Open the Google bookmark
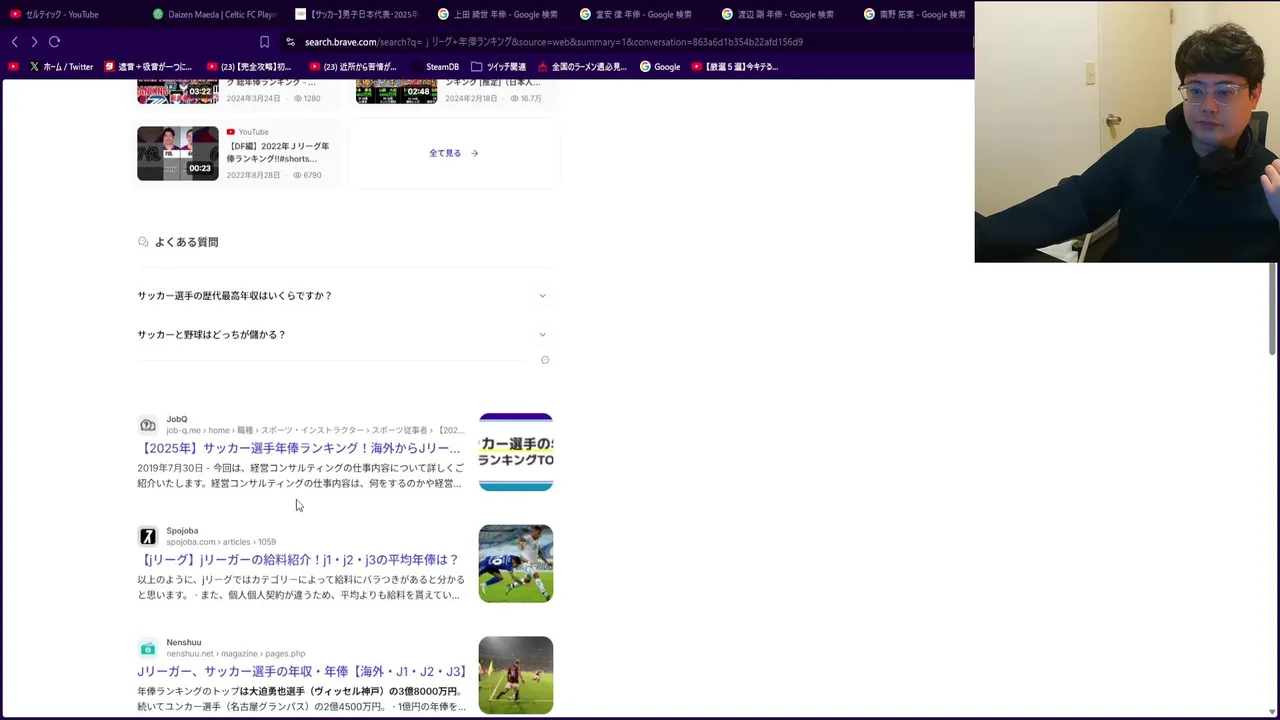1280x720 pixels. [x=660, y=67]
